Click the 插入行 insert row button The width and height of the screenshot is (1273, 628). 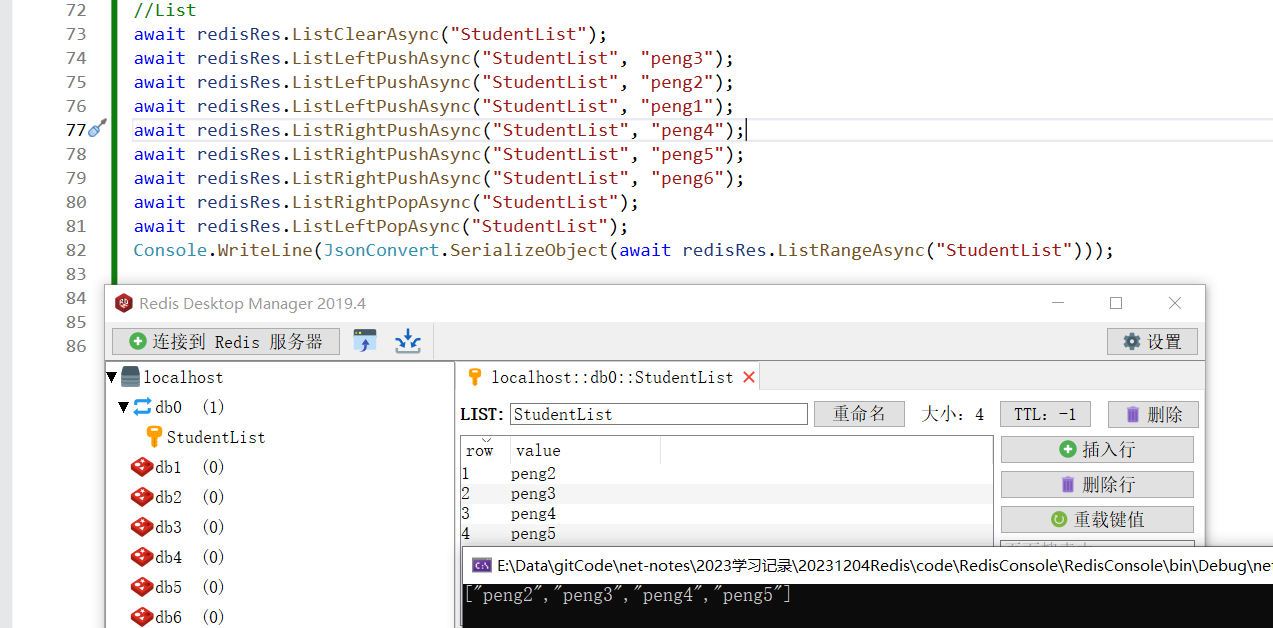coord(1097,449)
